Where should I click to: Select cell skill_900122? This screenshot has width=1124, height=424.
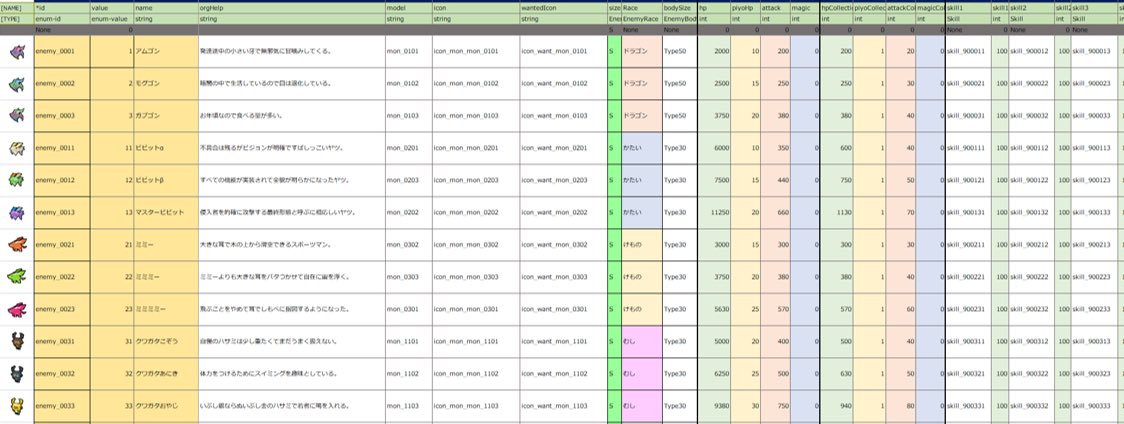(1032, 180)
